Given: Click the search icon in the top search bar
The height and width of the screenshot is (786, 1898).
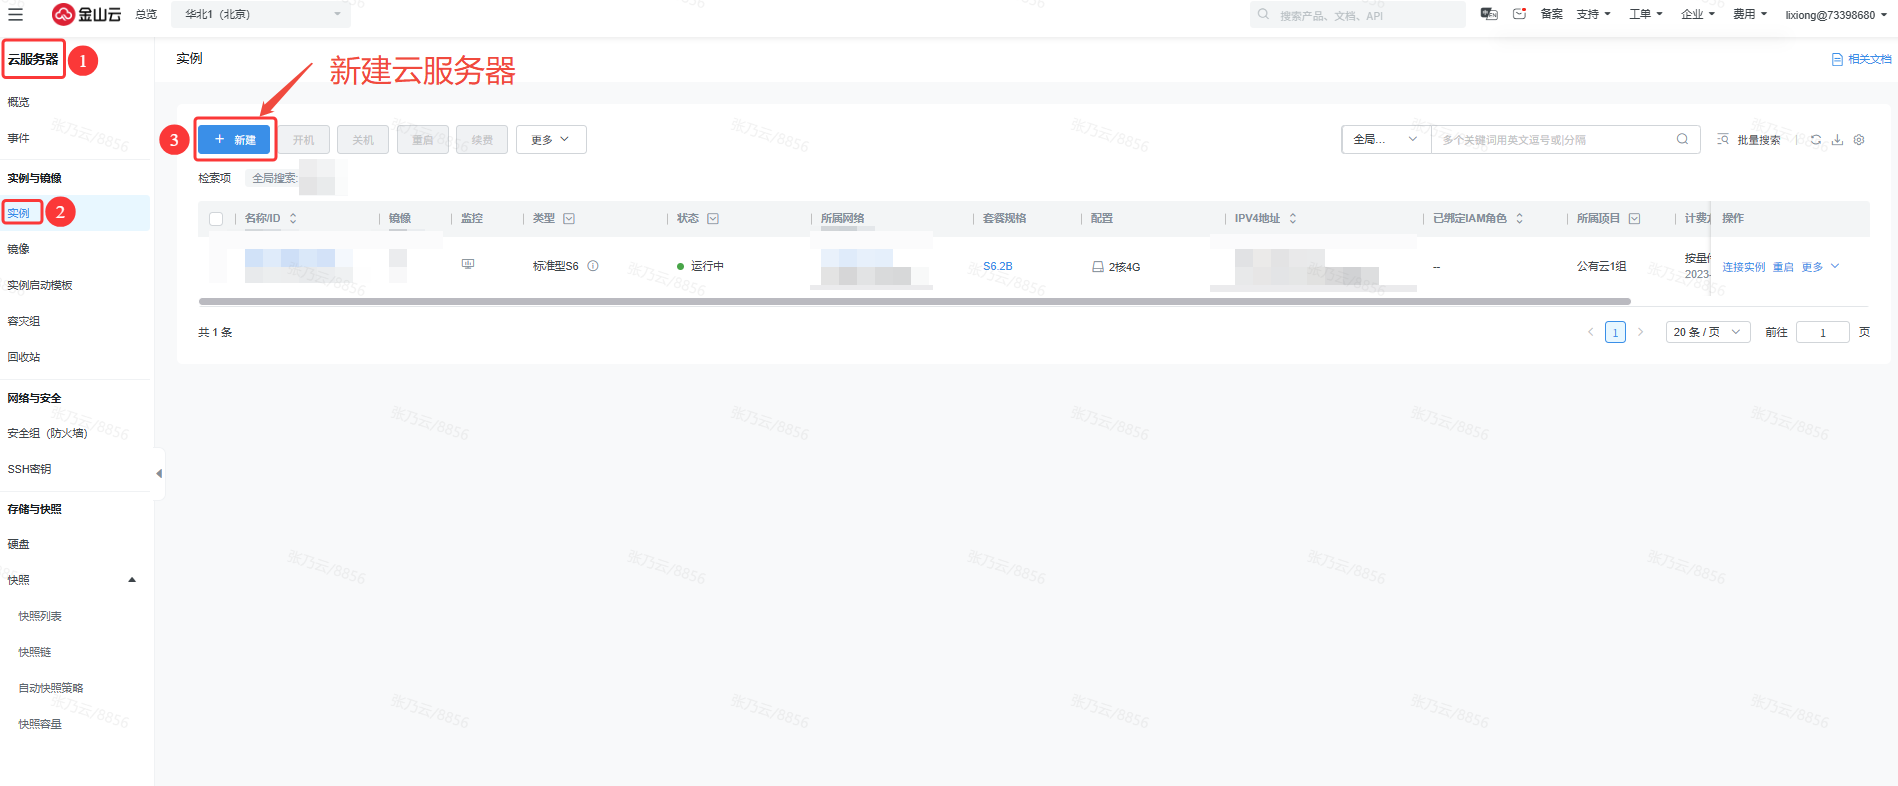Looking at the screenshot, I should pos(1264,14).
